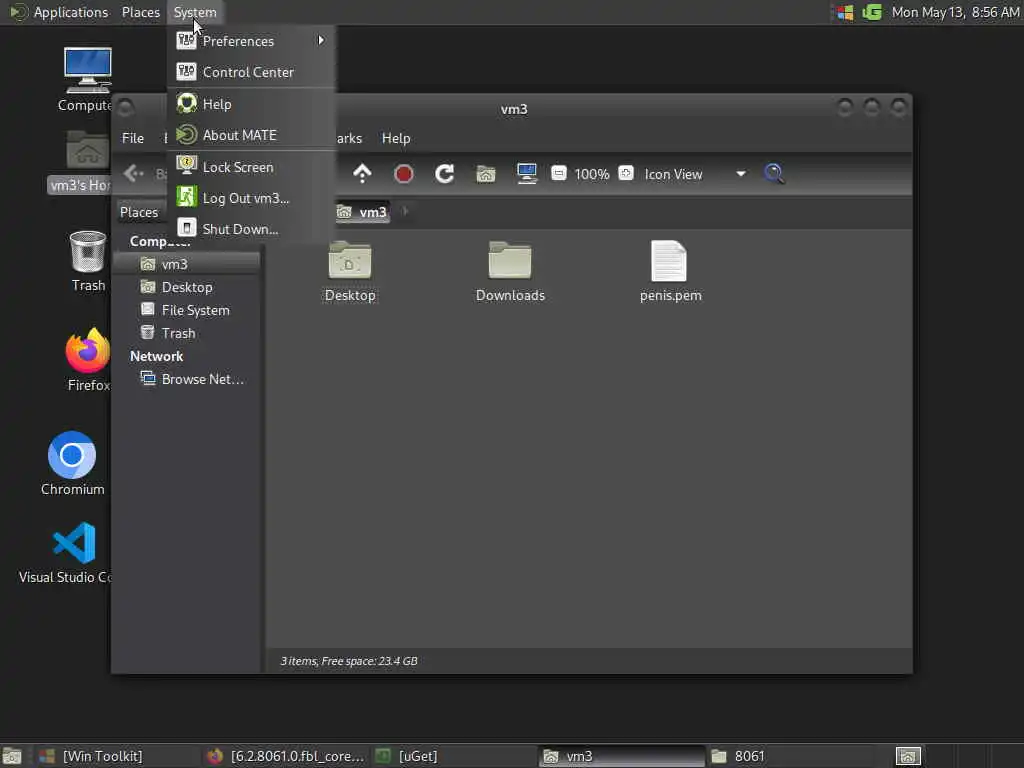Open the Places menu in top panel
This screenshot has width=1024, height=768.
pos(140,12)
